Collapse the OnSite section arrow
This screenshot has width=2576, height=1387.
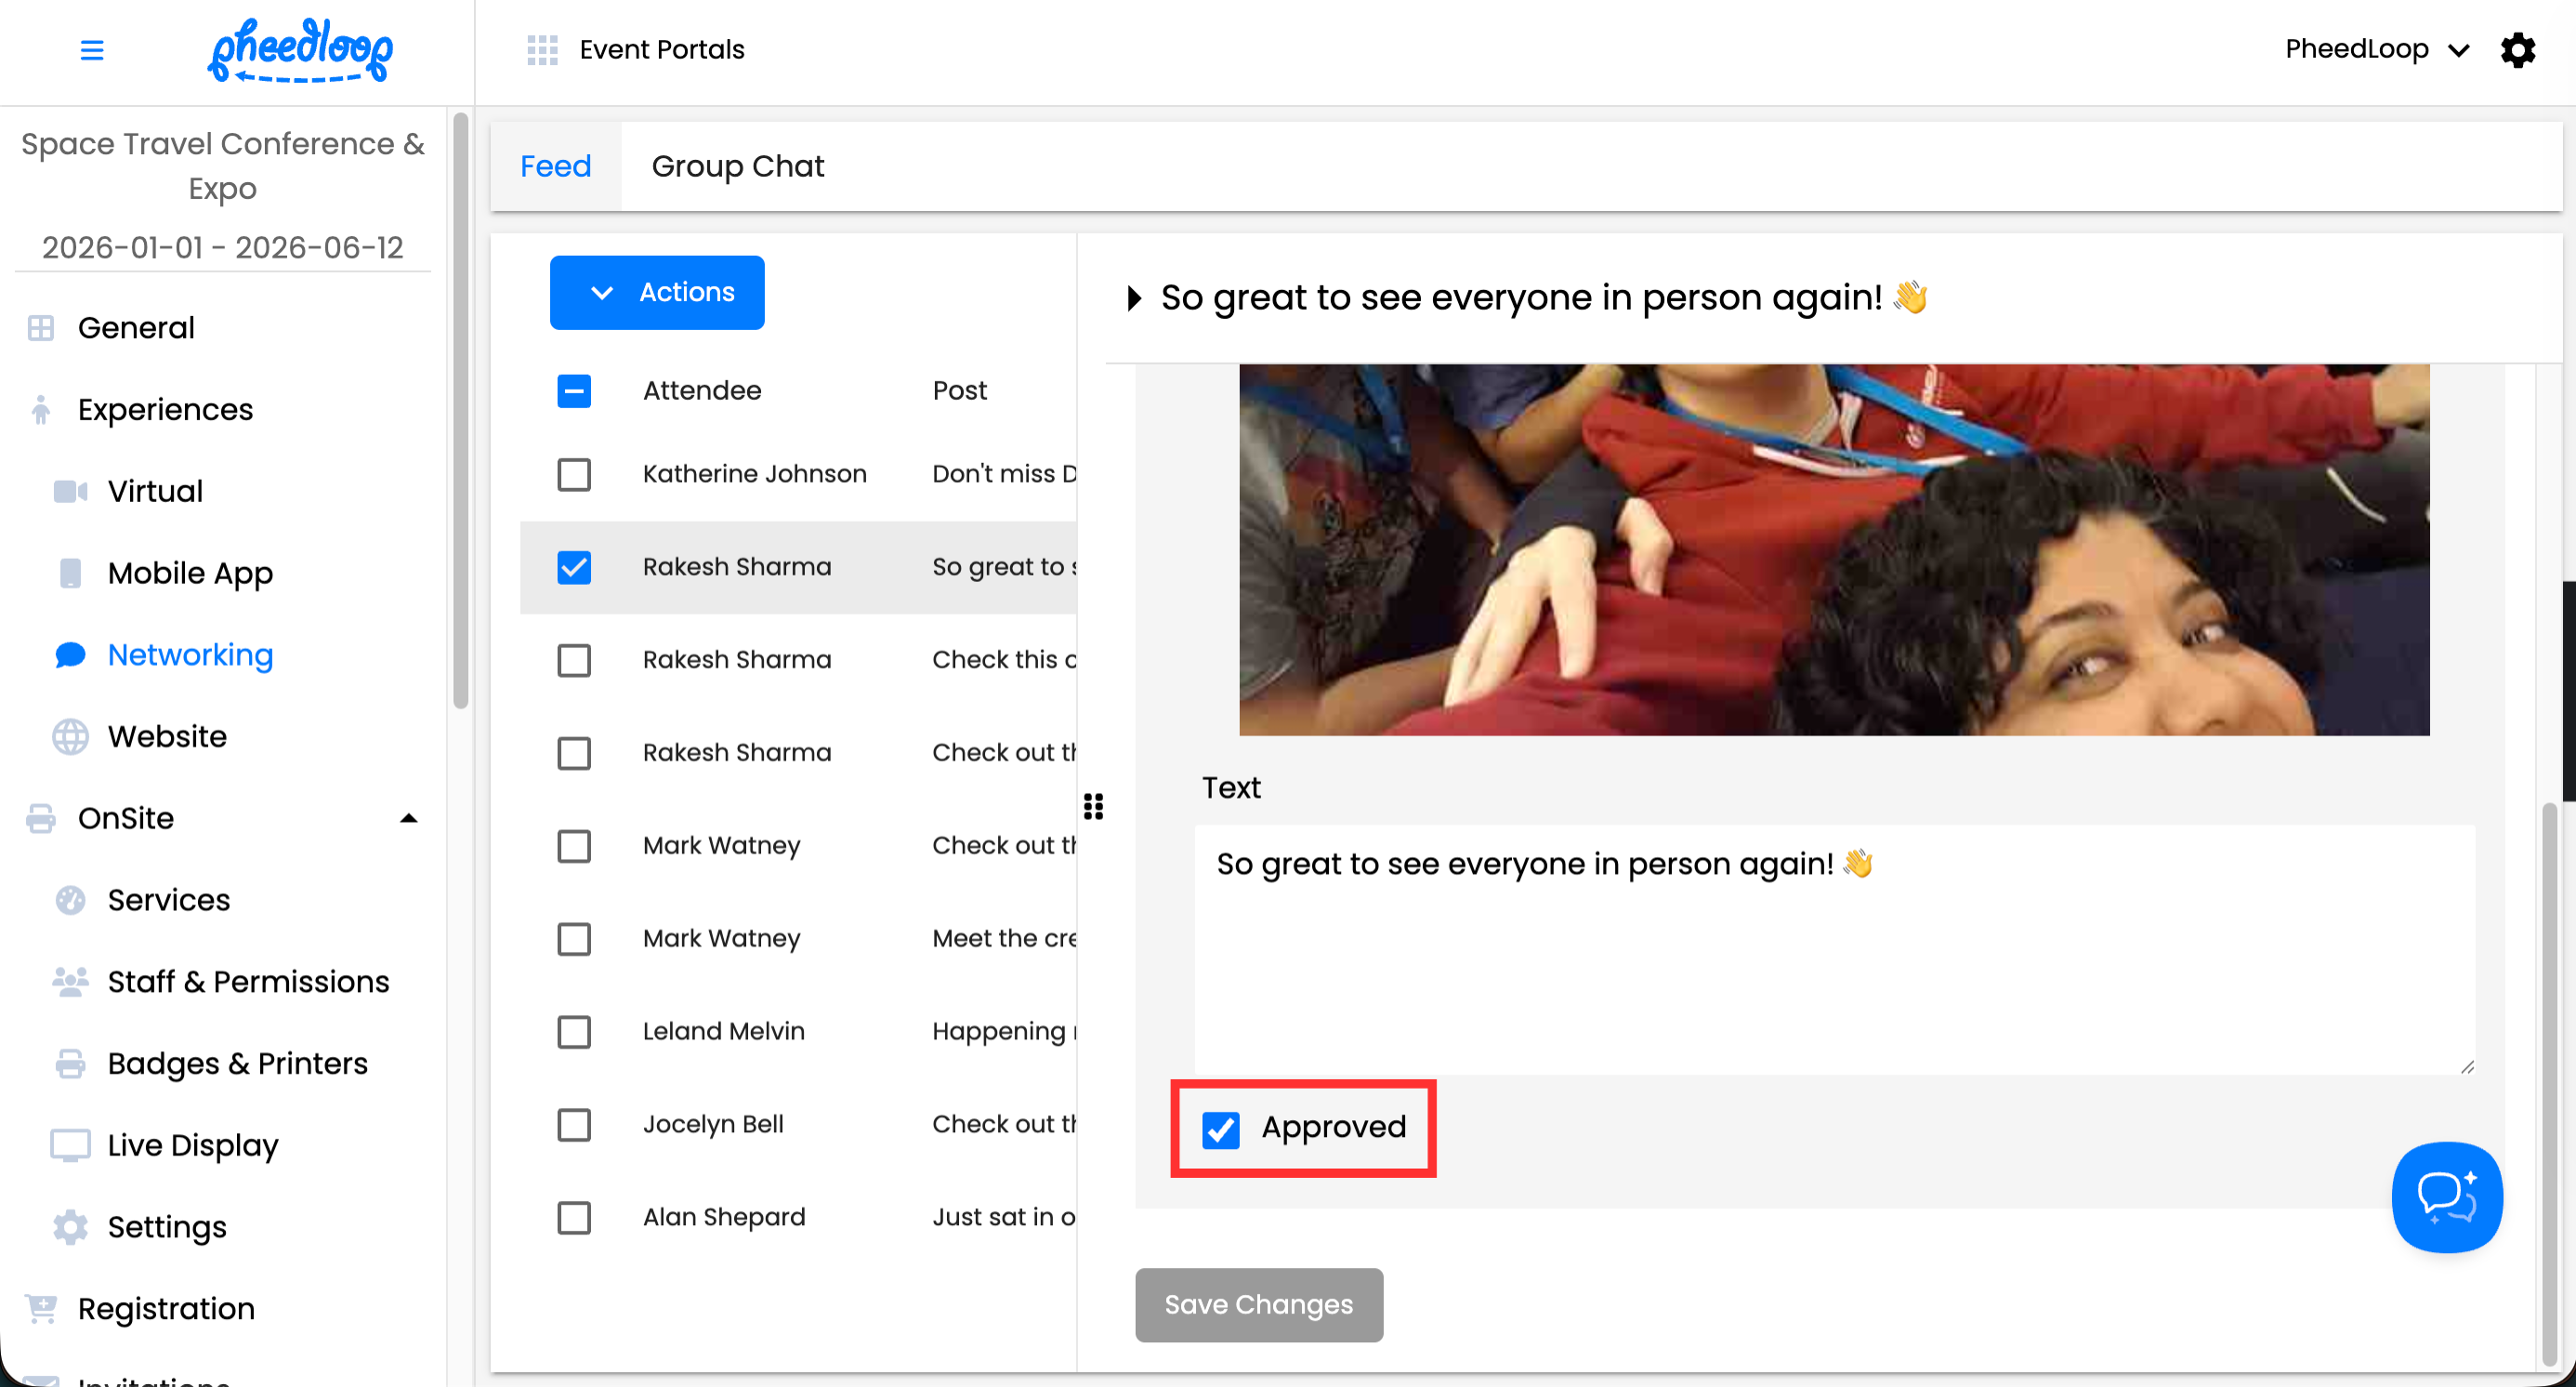(408, 819)
